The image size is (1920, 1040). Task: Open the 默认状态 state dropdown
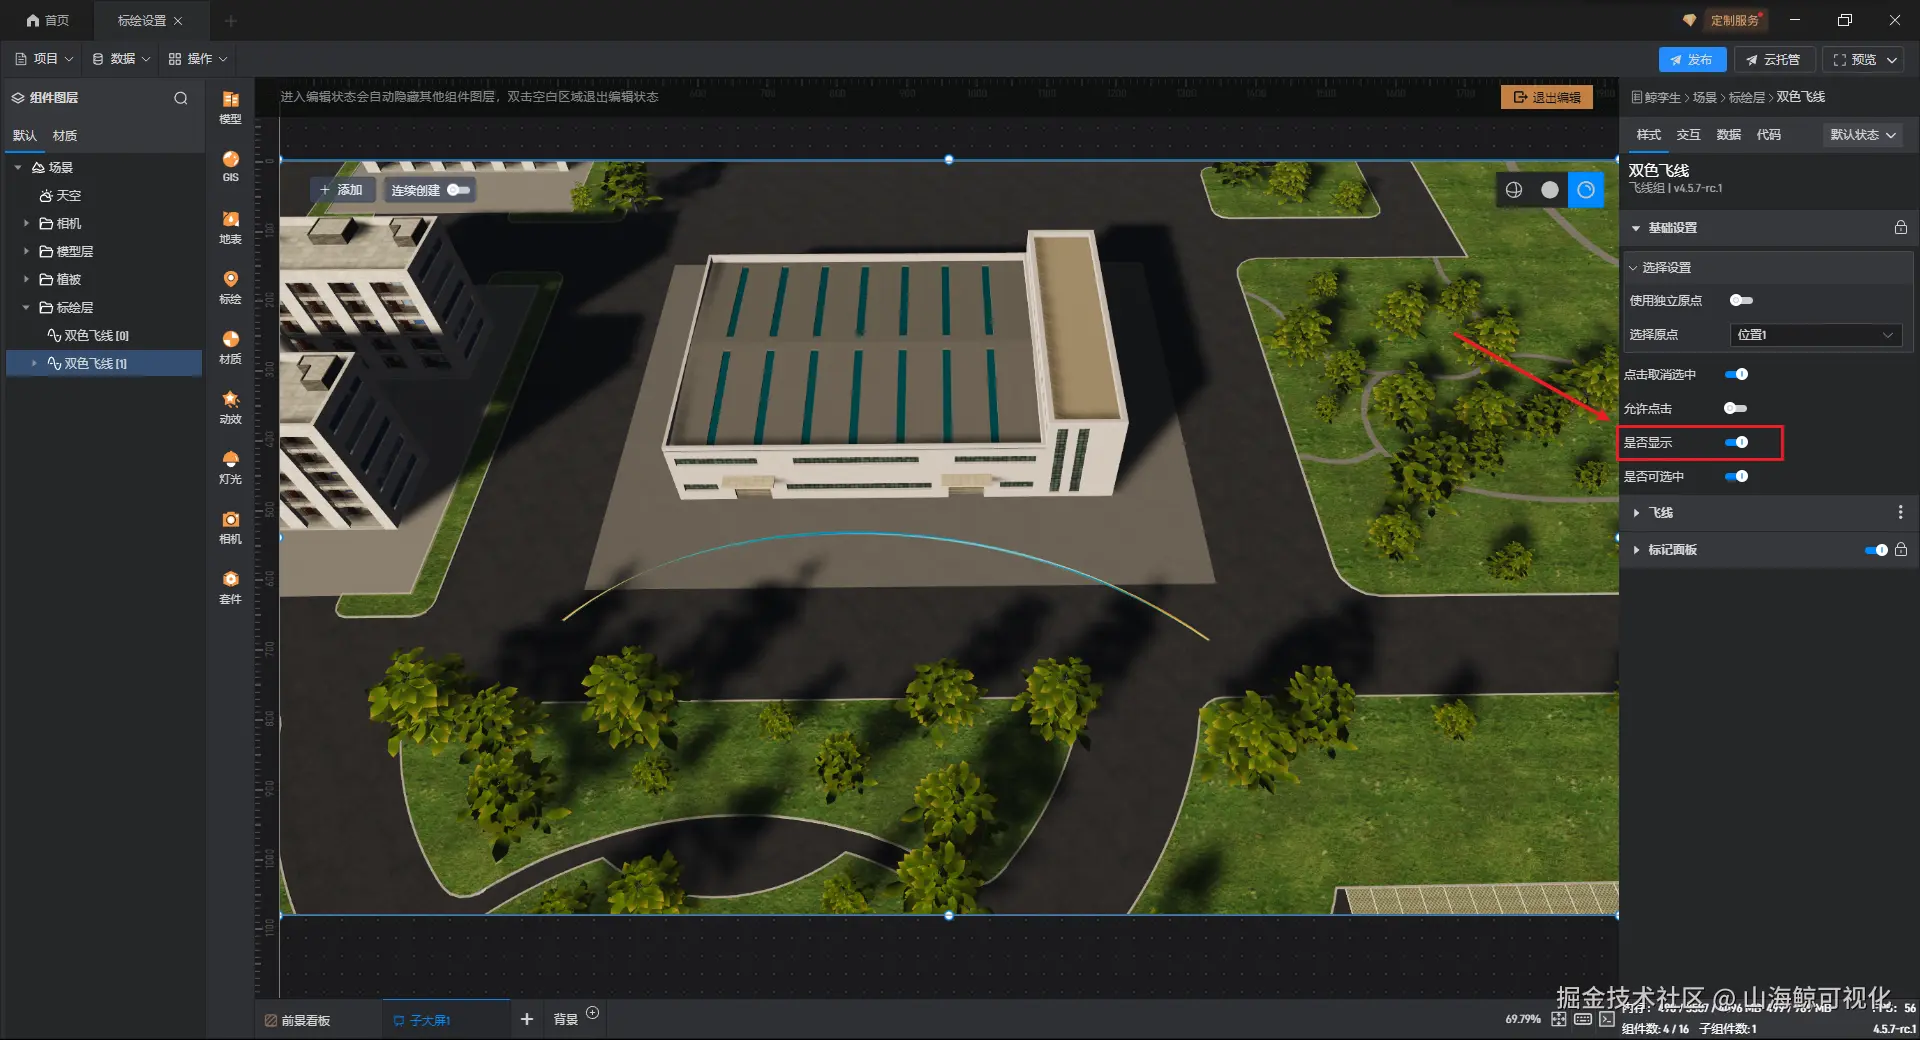(x=1863, y=135)
